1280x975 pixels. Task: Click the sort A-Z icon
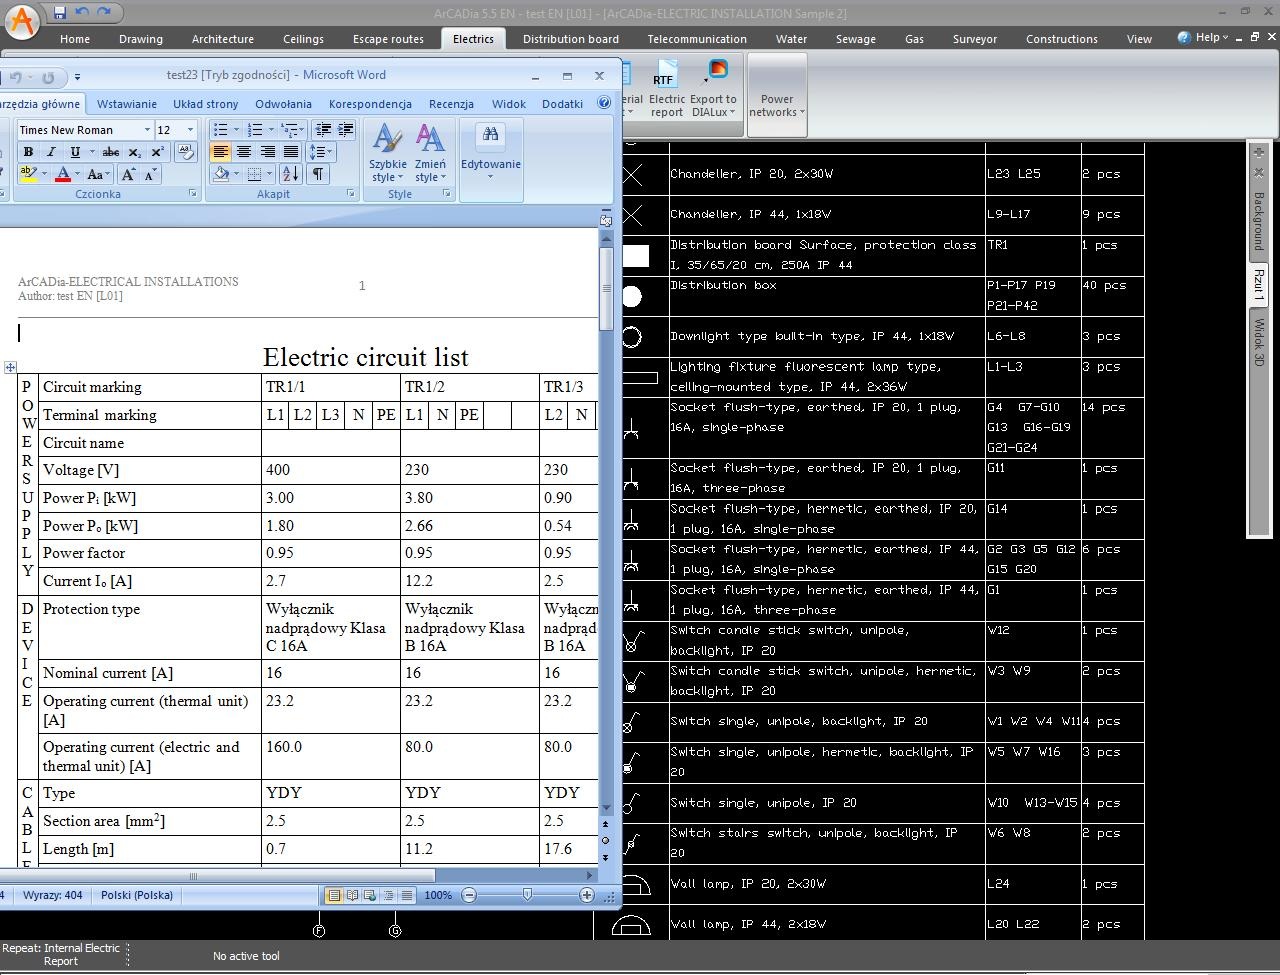tap(290, 175)
